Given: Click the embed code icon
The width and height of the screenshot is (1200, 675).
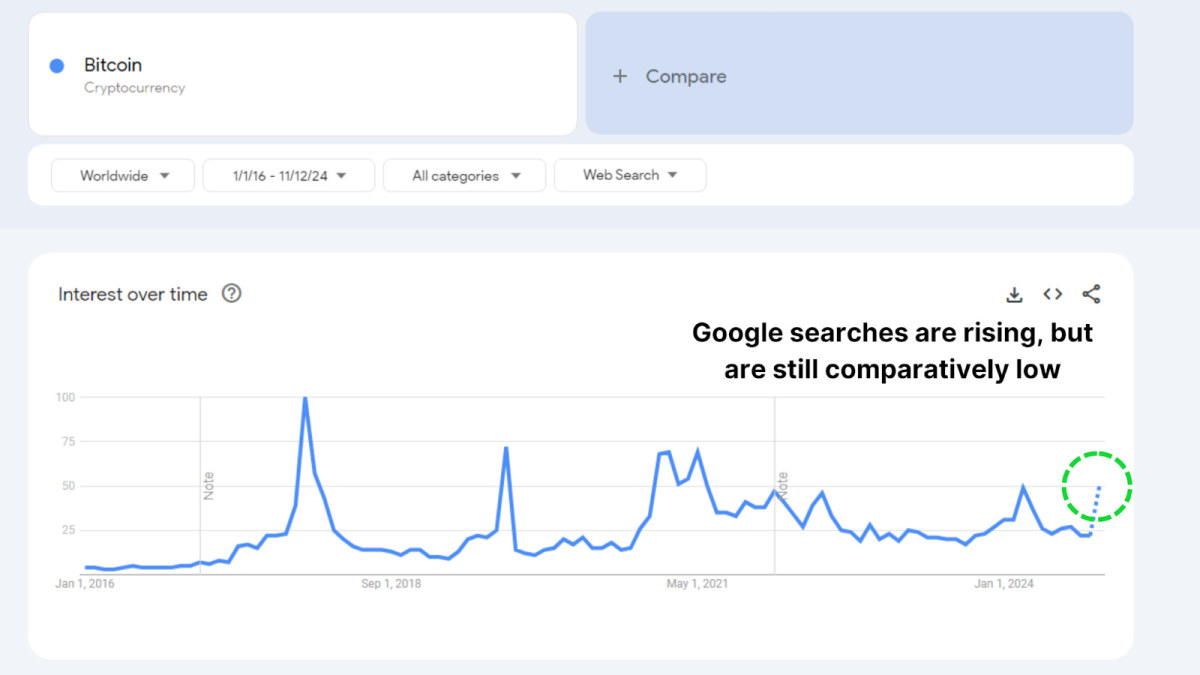Looking at the screenshot, I should pos(1052,294).
